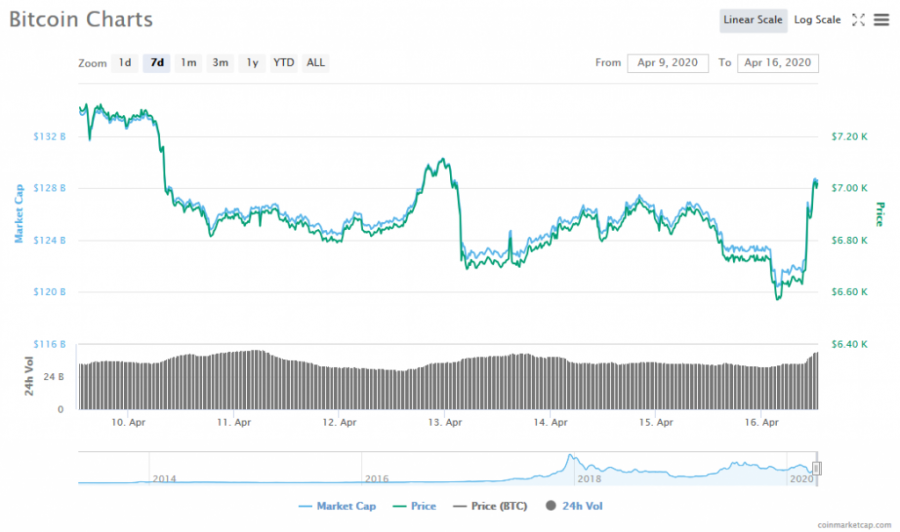Toggle fullscreen chart view icon
The height and width of the screenshot is (532, 900).
(x=858, y=20)
